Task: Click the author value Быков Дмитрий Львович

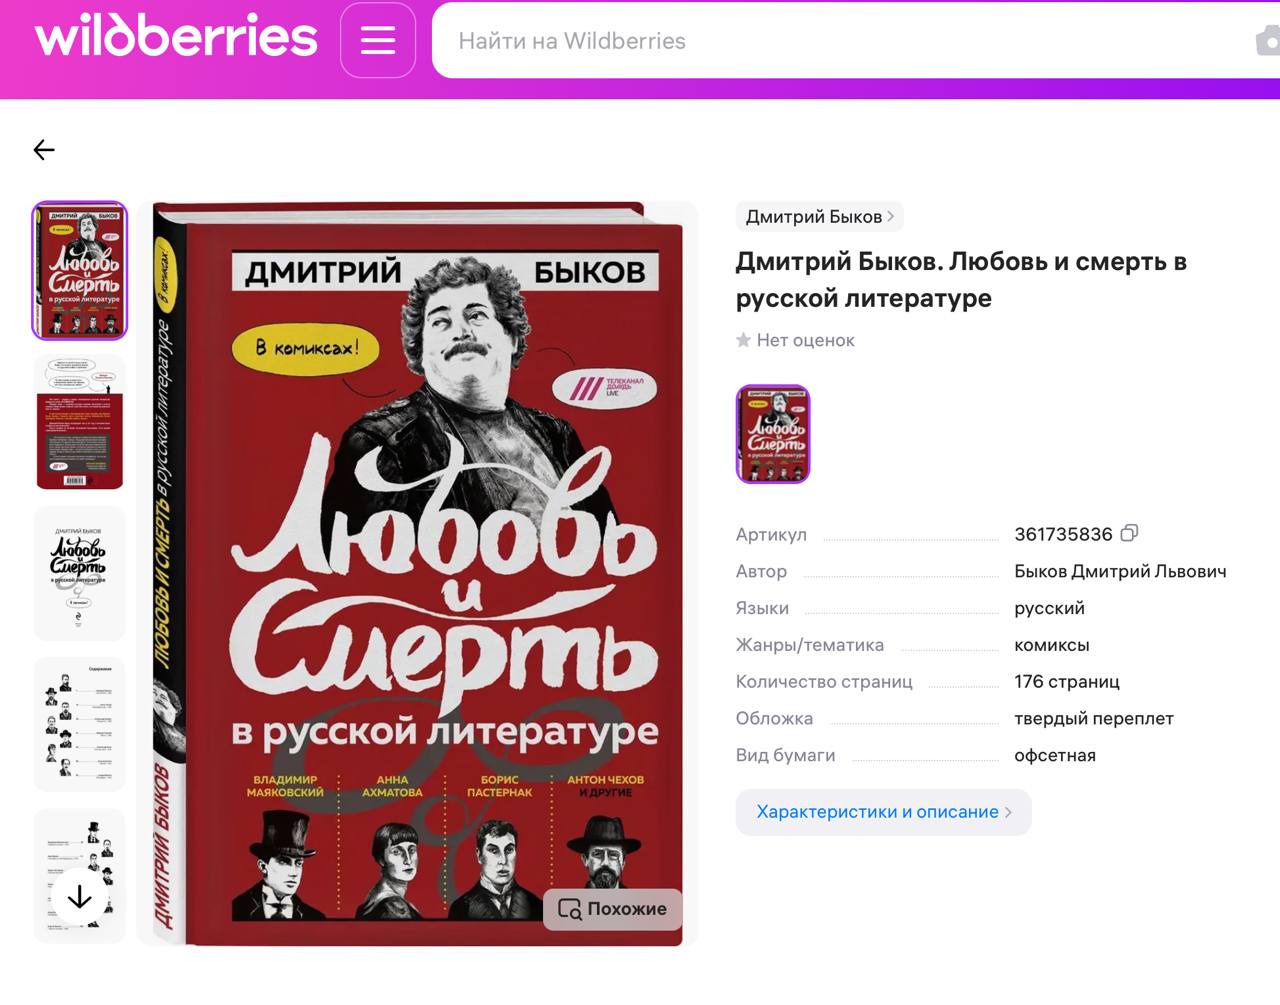Action: tap(1120, 571)
